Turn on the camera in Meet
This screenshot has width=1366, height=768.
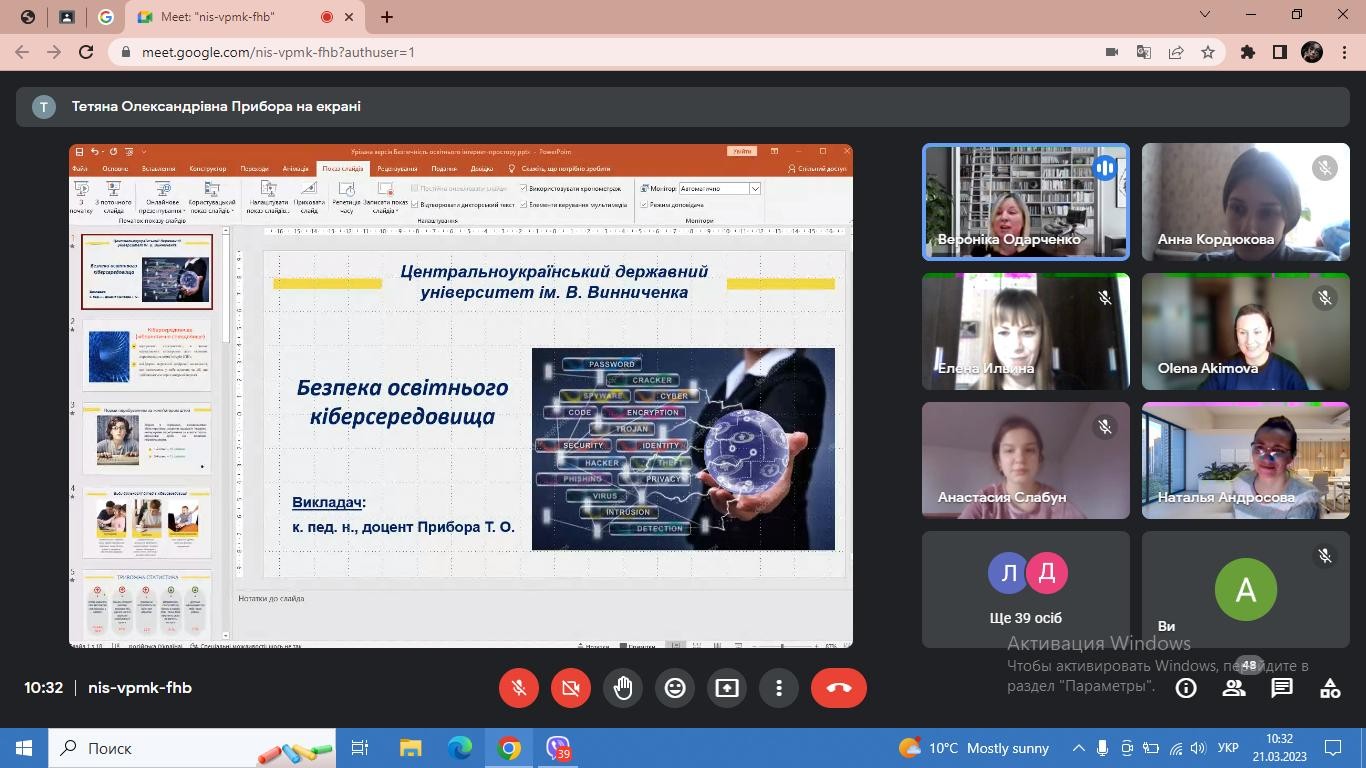(x=571, y=688)
